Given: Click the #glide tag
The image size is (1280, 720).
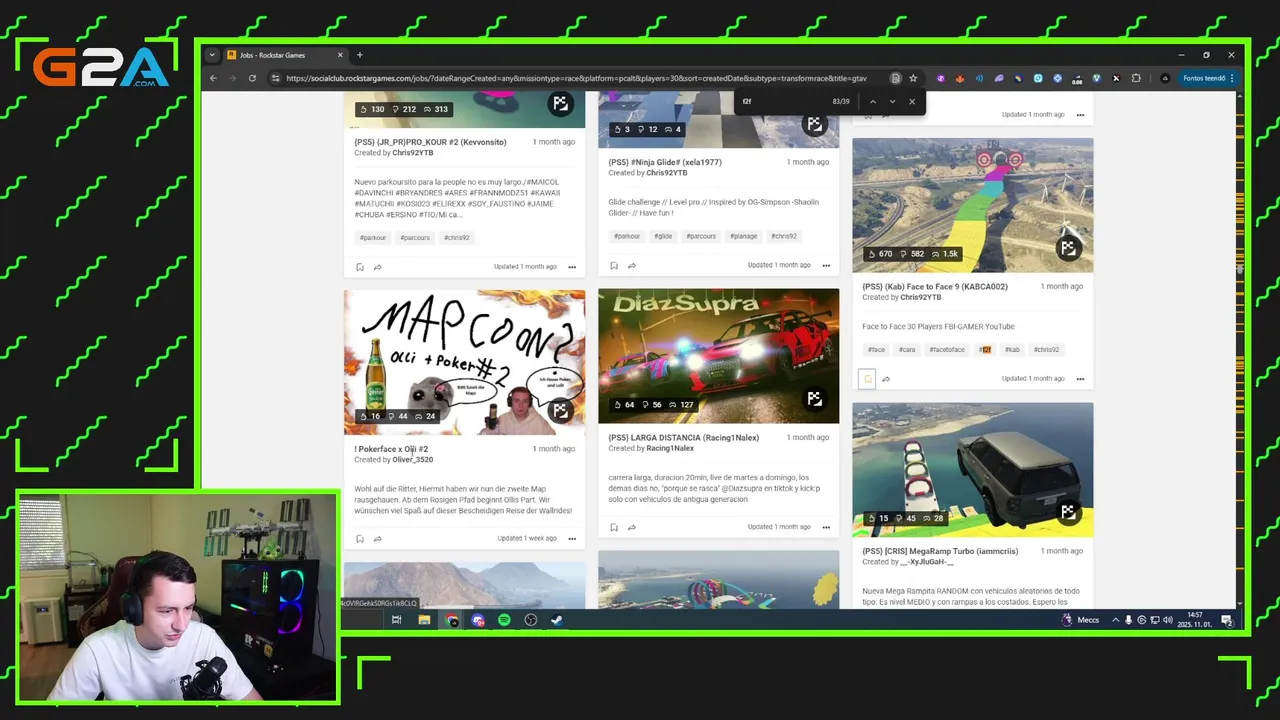Looking at the screenshot, I should [x=663, y=236].
